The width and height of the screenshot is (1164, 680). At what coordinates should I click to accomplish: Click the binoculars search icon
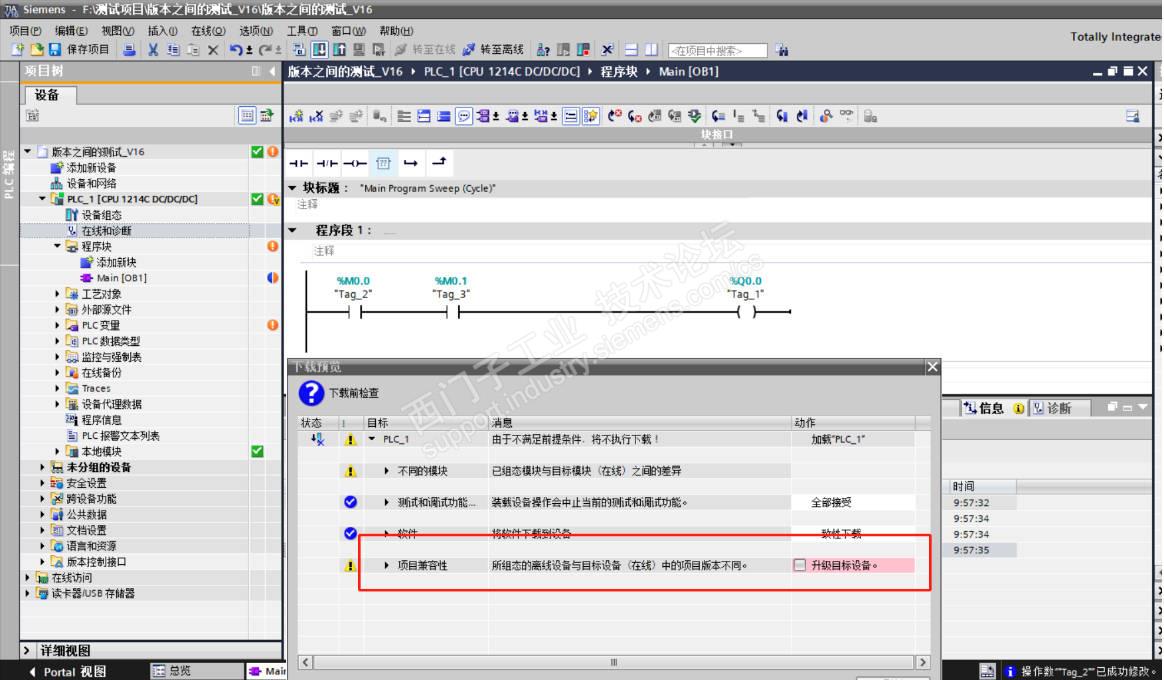[782, 50]
